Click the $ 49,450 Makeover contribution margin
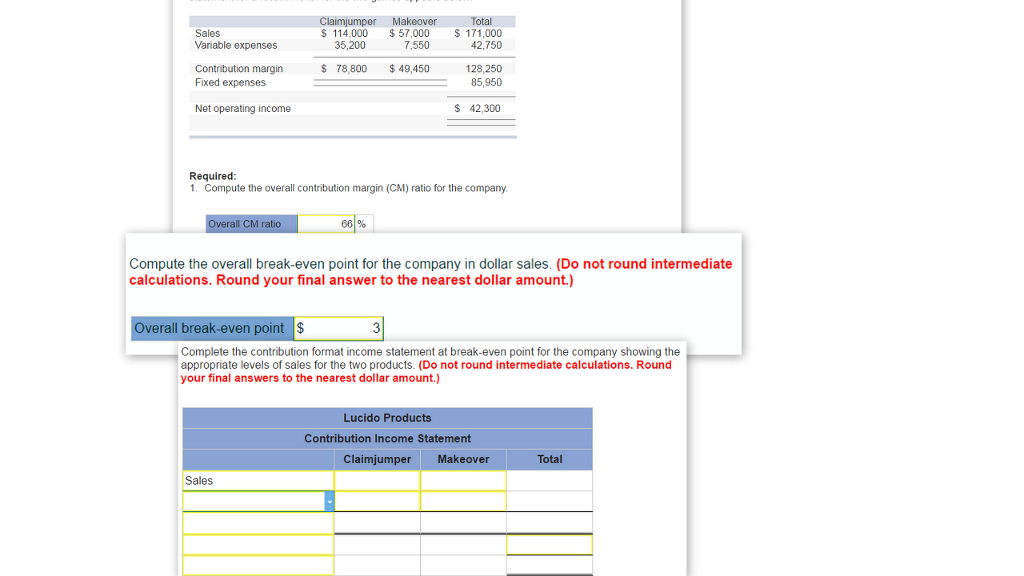 pyautogui.click(x=409, y=69)
